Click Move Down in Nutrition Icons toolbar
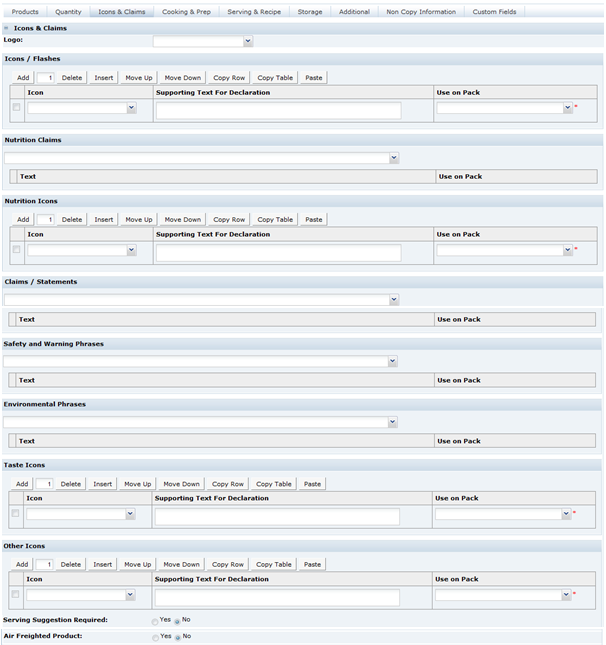Screen dimensions: 606x645 183,220
